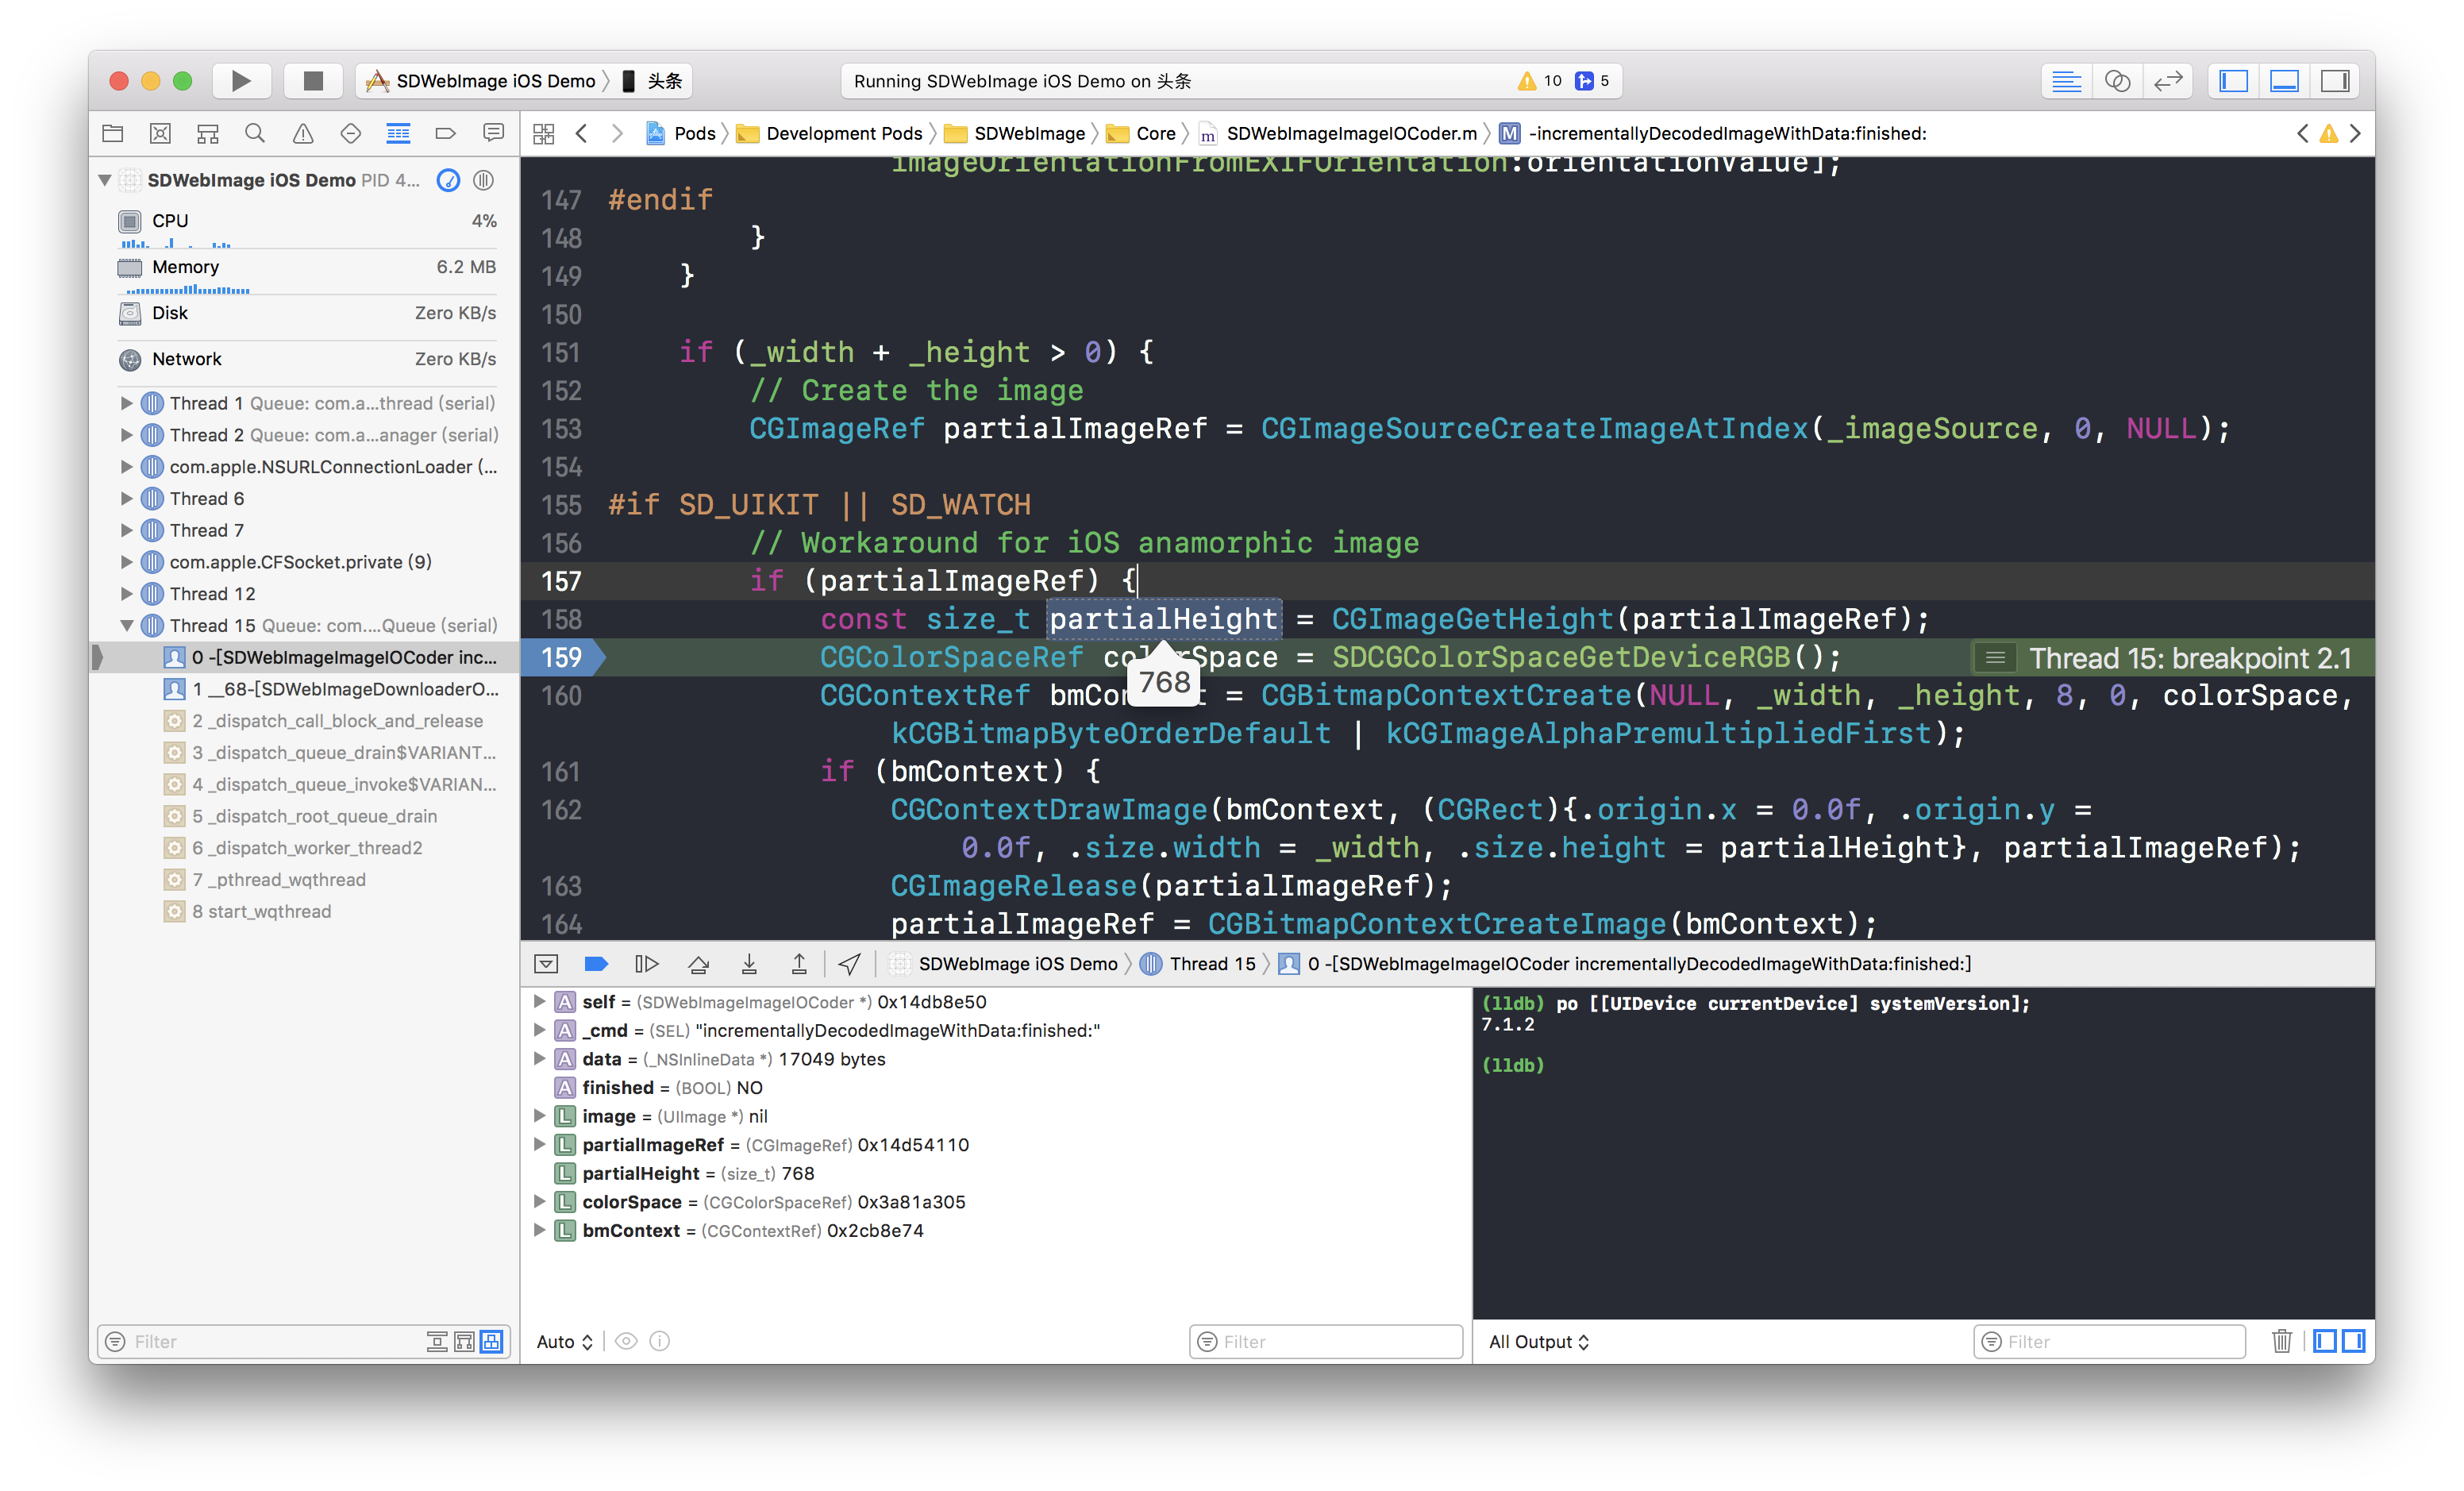Collapse Thread 15 disclosure triangle
Image resolution: width=2464 pixels, height=1491 pixels.
coord(126,626)
